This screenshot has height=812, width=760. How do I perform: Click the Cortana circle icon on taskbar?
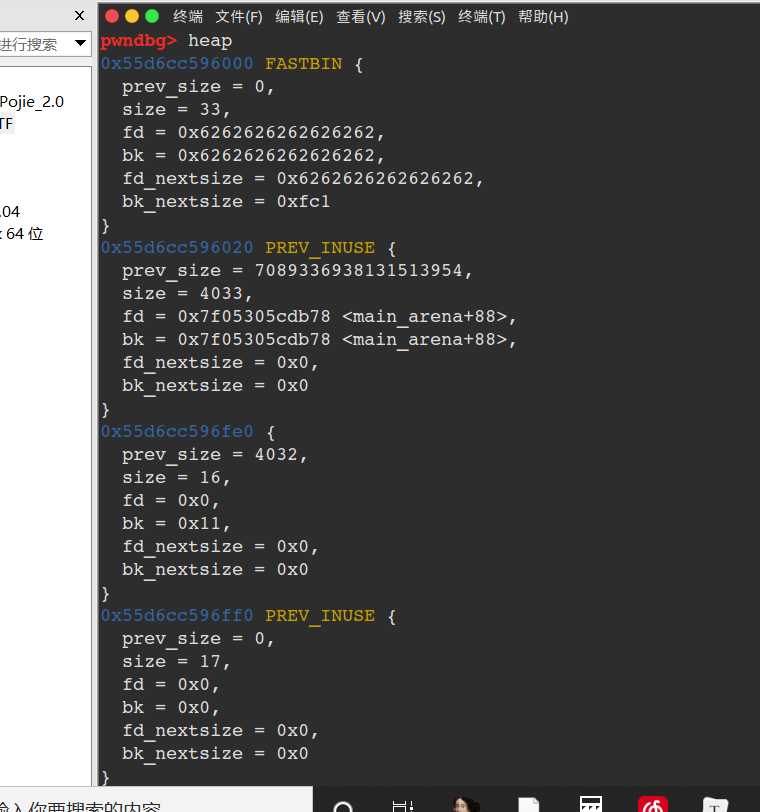343,806
